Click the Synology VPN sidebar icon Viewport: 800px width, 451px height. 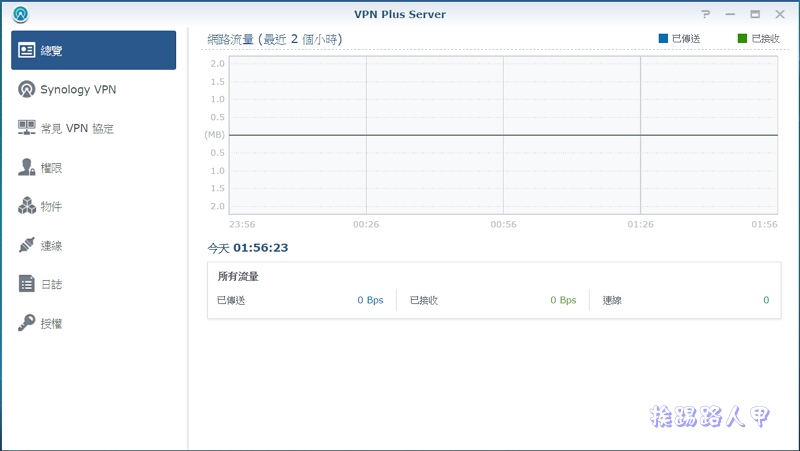pyautogui.click(x=27, y=89)
